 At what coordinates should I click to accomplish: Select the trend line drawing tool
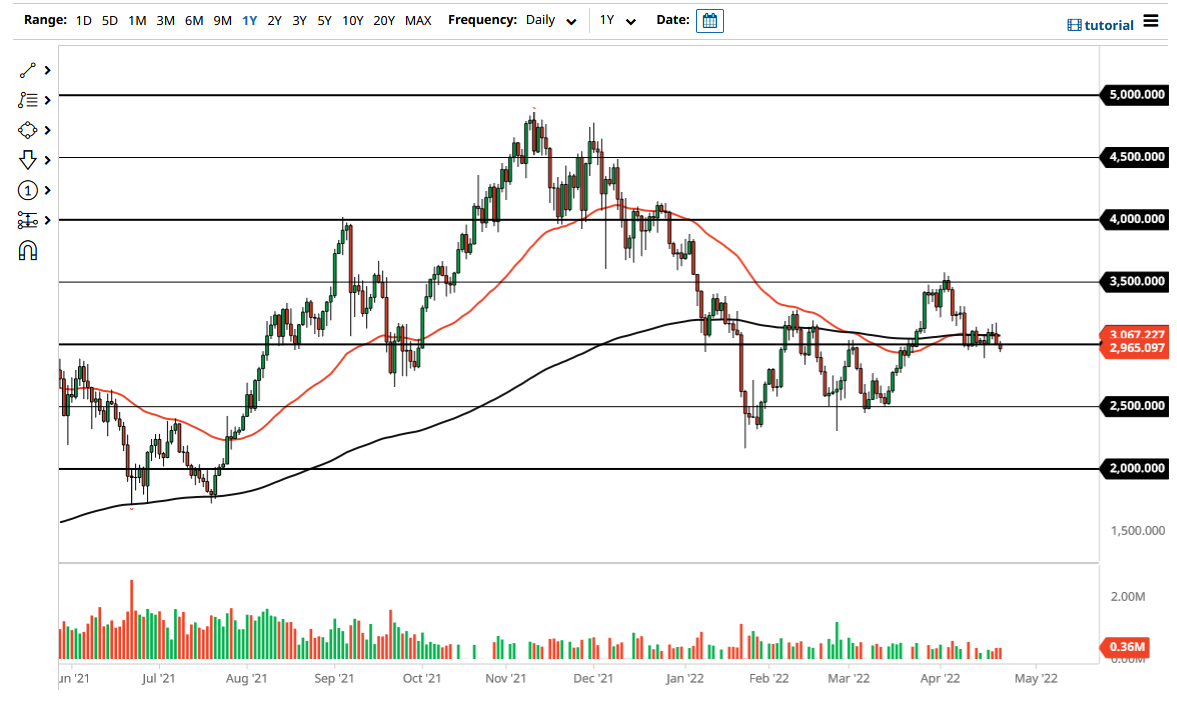point(28,71)
